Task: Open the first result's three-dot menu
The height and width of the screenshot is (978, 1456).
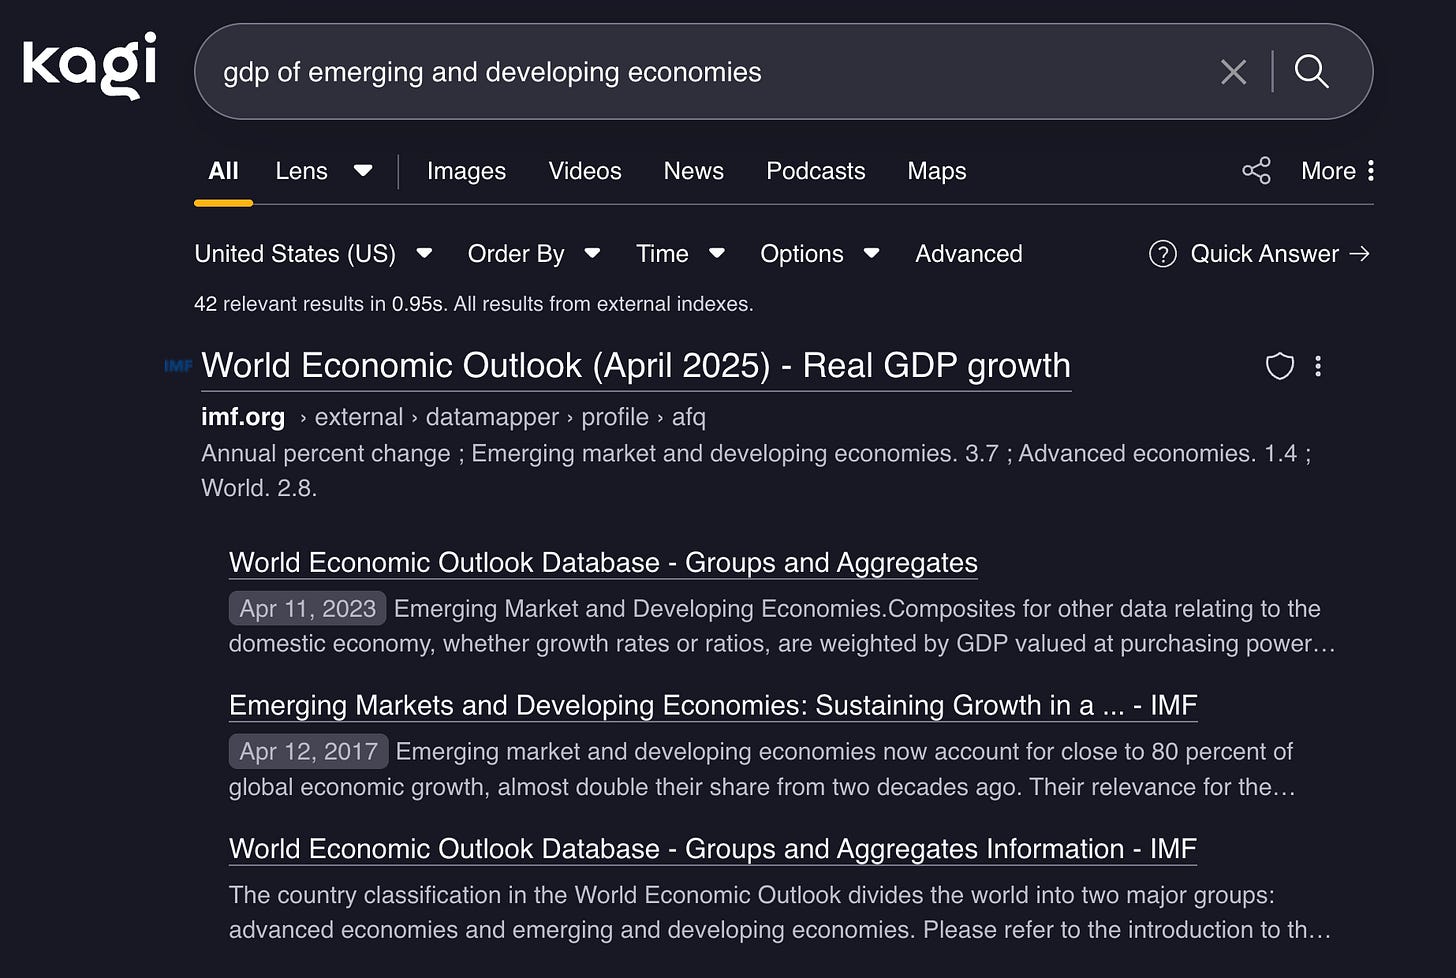Action: (1318, 366)
